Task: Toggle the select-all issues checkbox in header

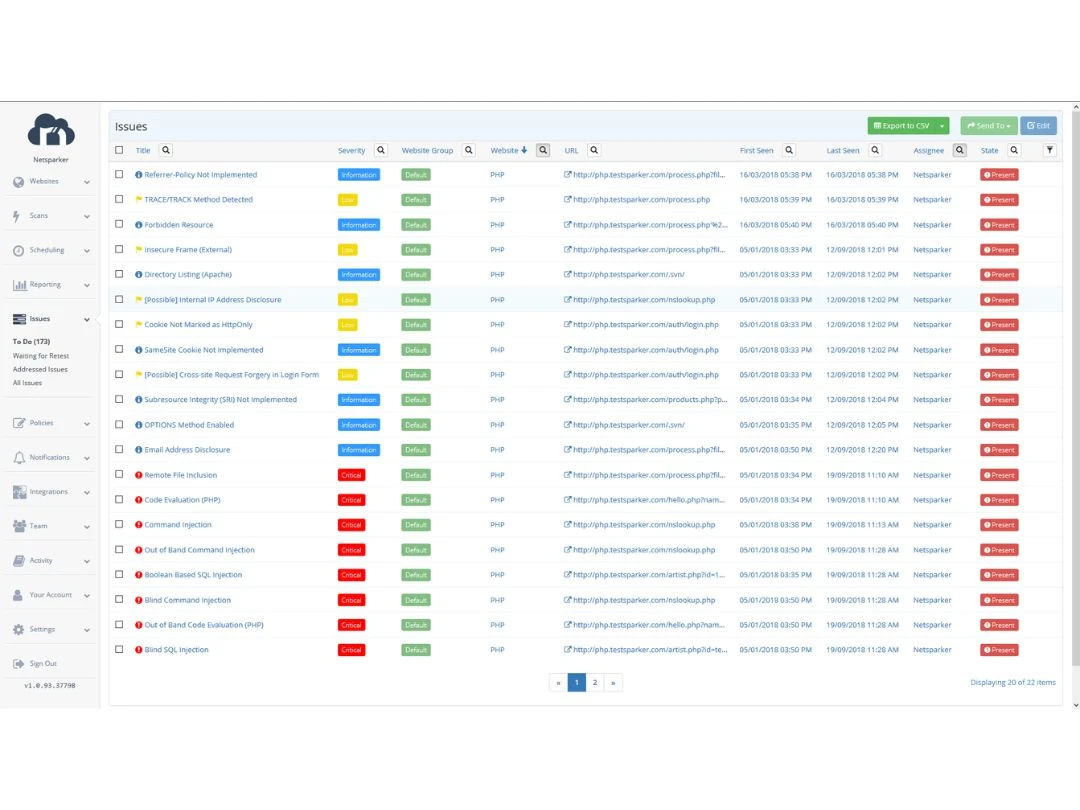Action: pos(119,150)
